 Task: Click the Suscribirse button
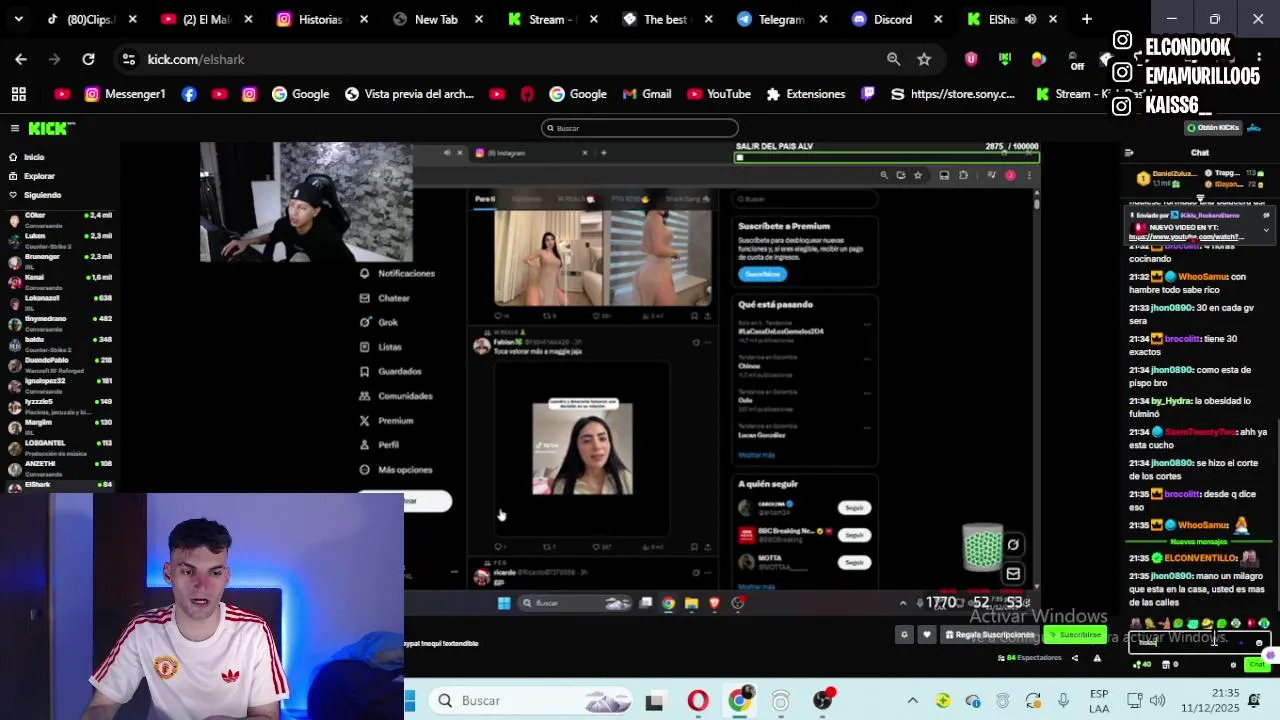1075,635
